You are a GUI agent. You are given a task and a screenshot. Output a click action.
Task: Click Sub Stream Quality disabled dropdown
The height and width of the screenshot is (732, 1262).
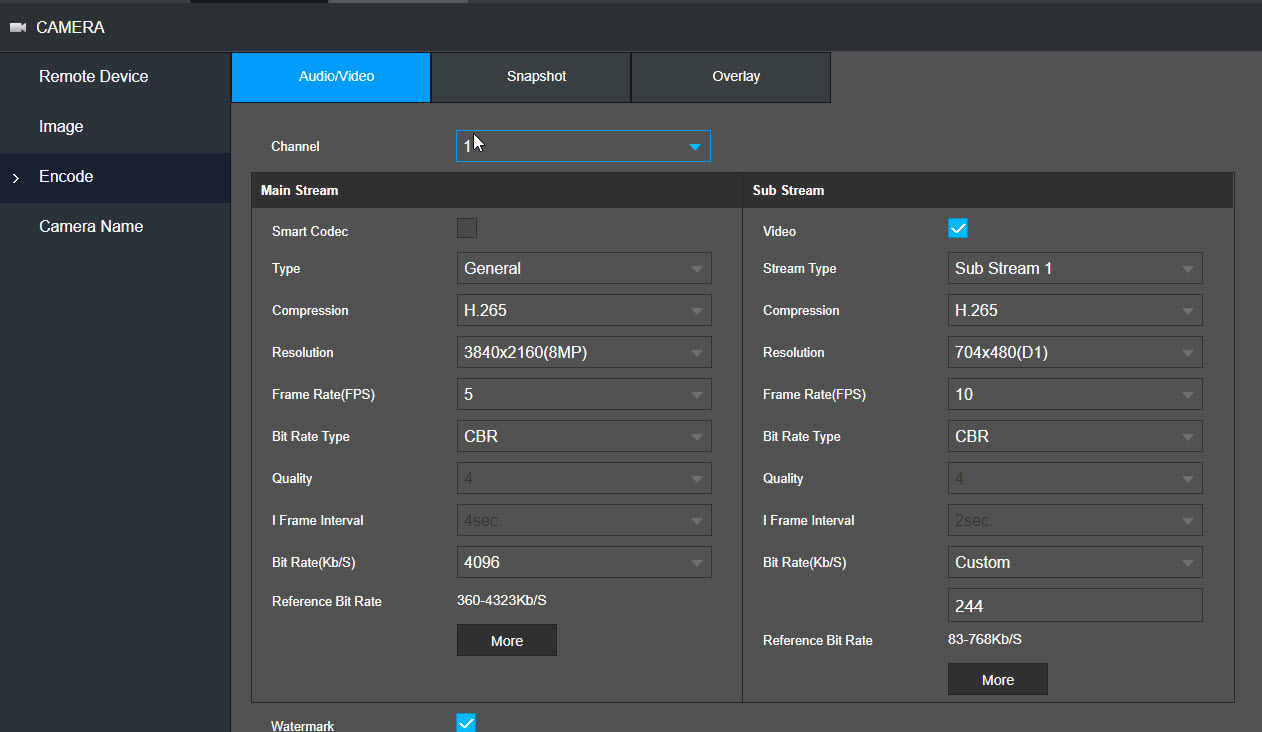(1075, 478)
